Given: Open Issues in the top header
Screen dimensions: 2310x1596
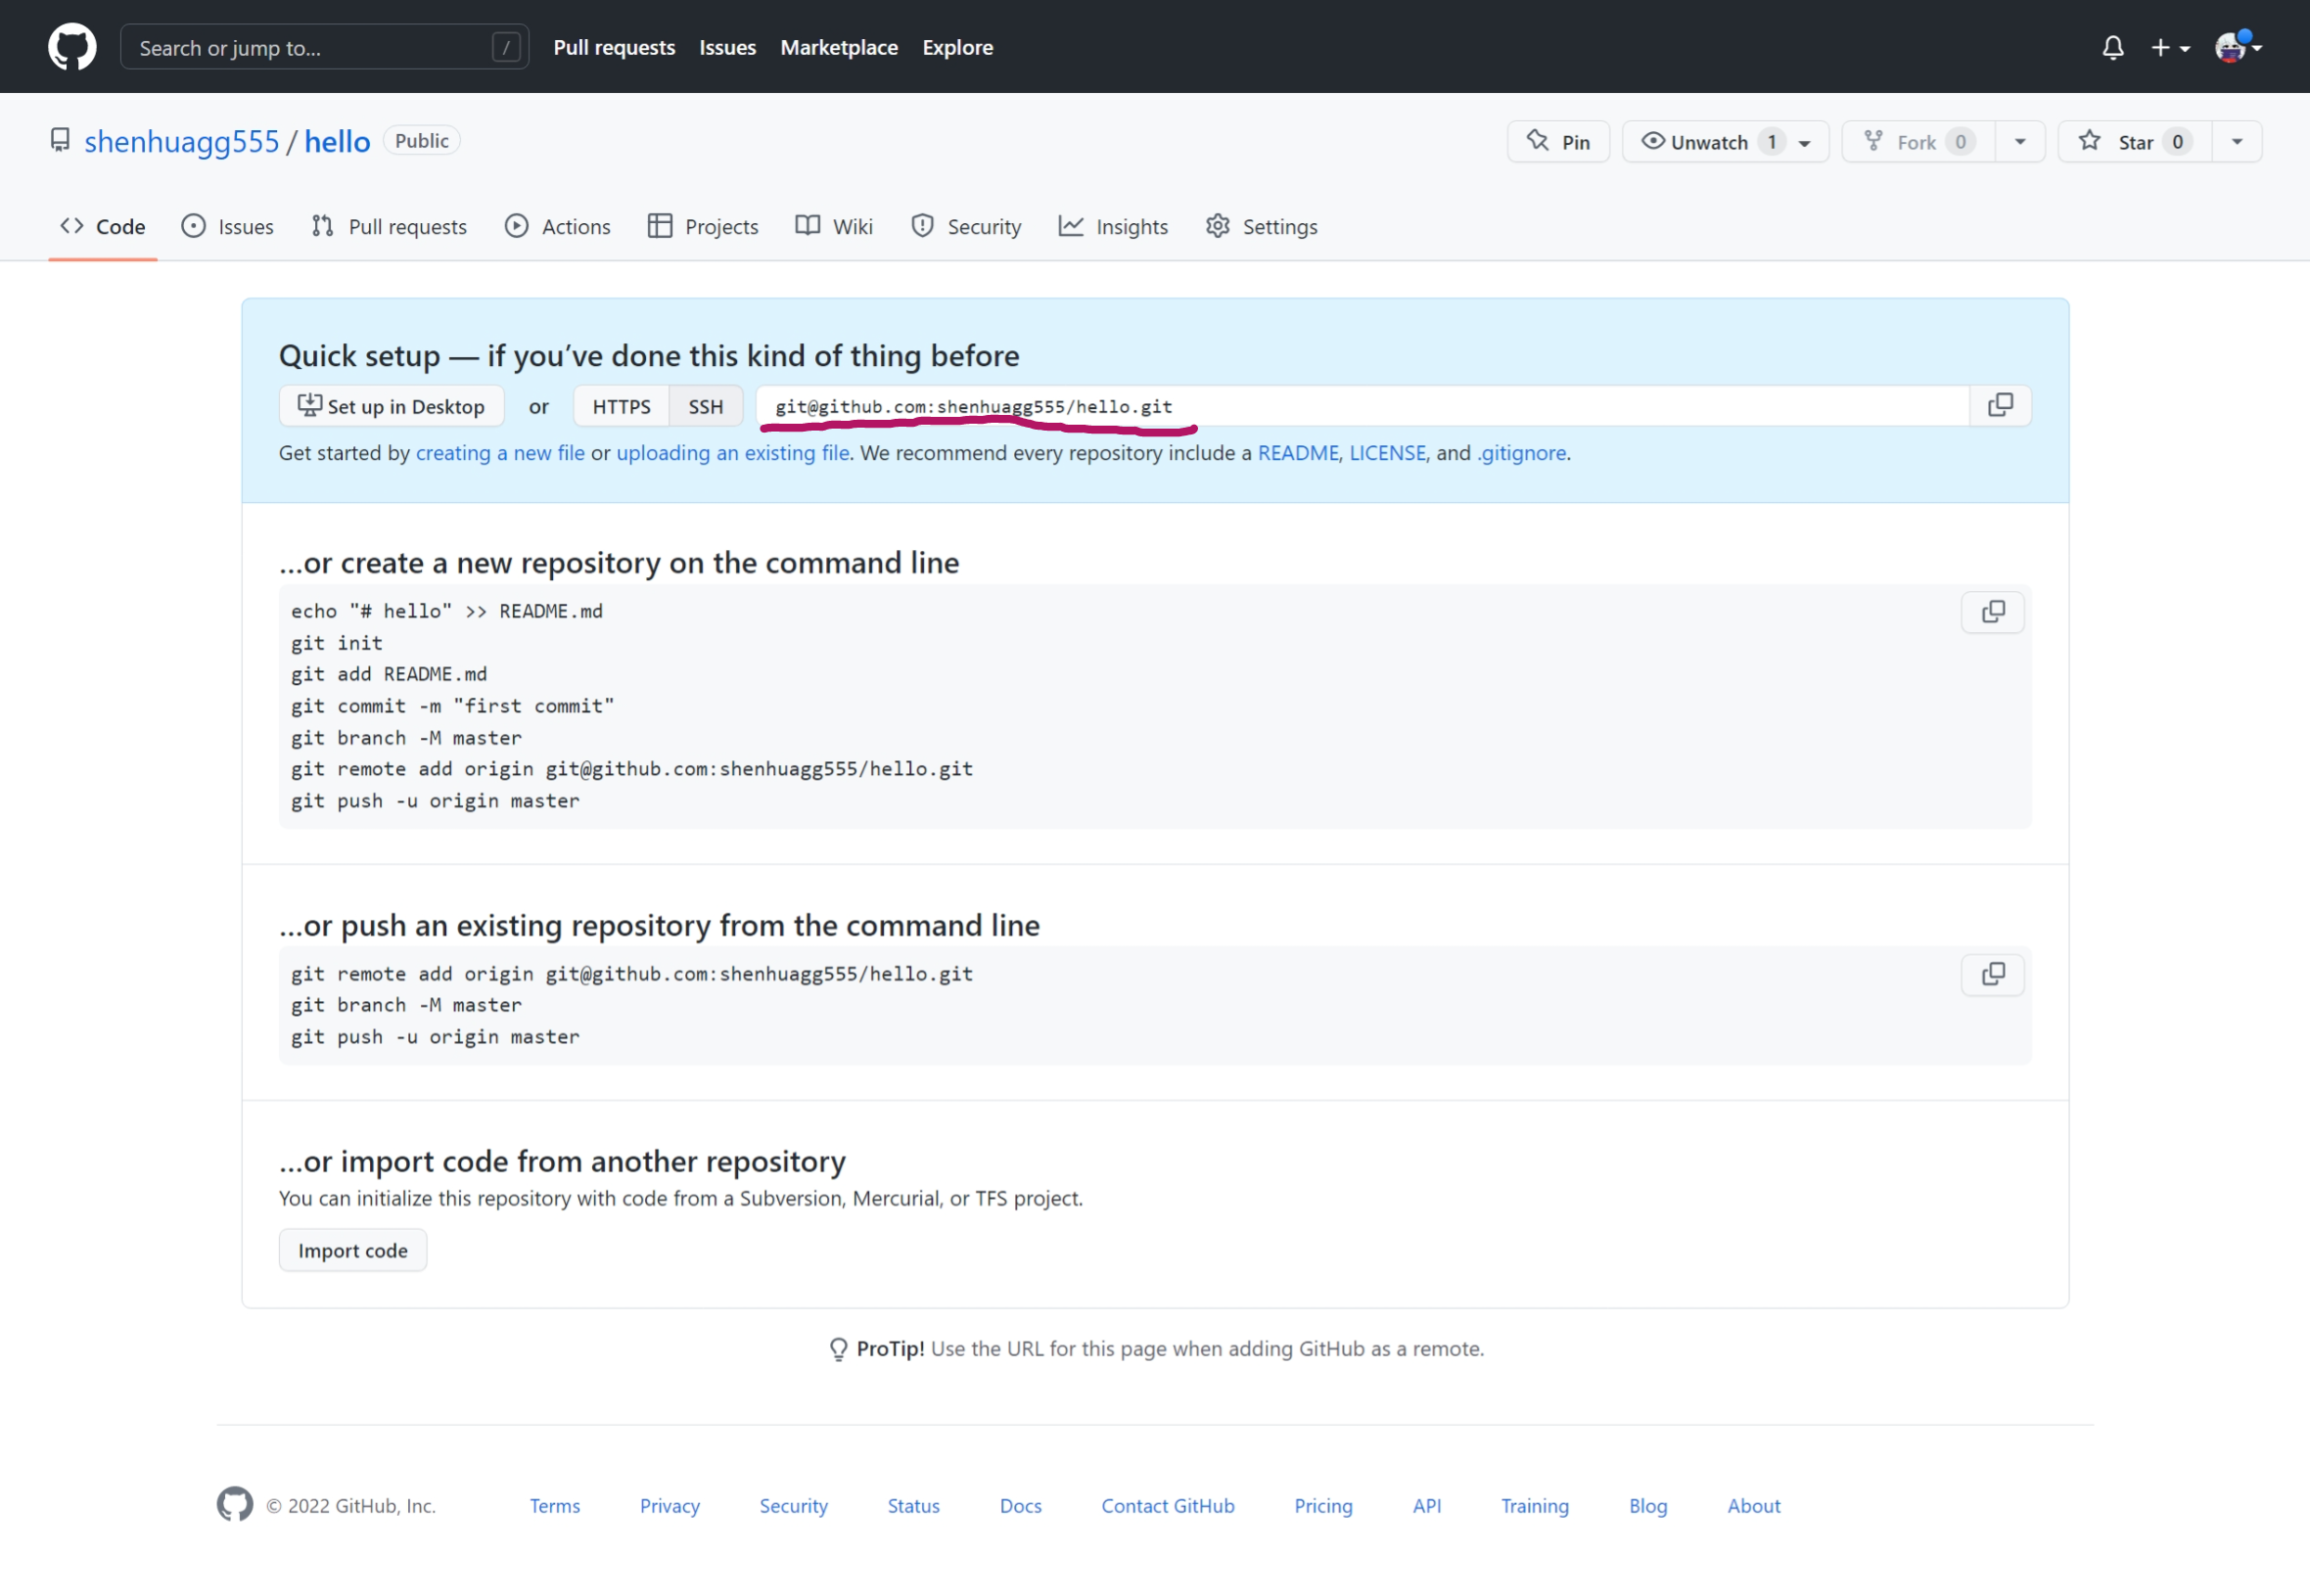Looking at the screenshot, I should point(727,47).
